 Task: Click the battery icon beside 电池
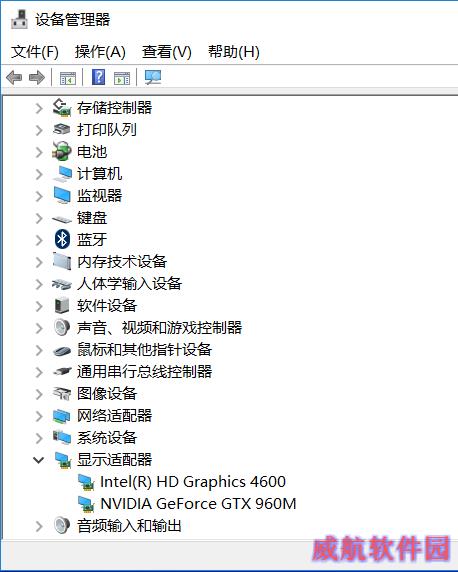61,151
